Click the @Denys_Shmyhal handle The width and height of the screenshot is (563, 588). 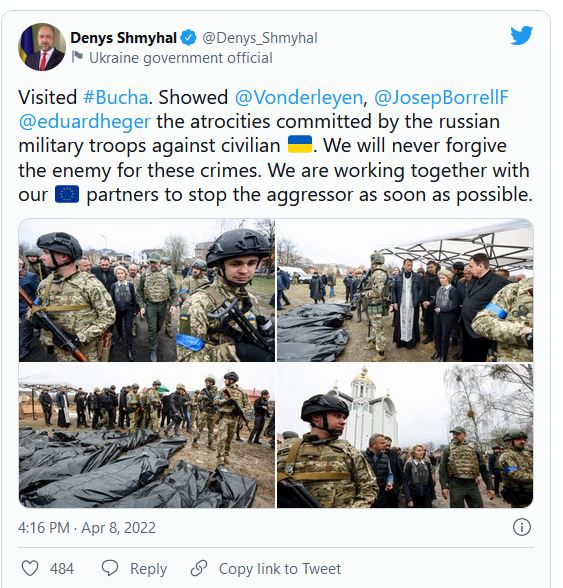[260, 38]
